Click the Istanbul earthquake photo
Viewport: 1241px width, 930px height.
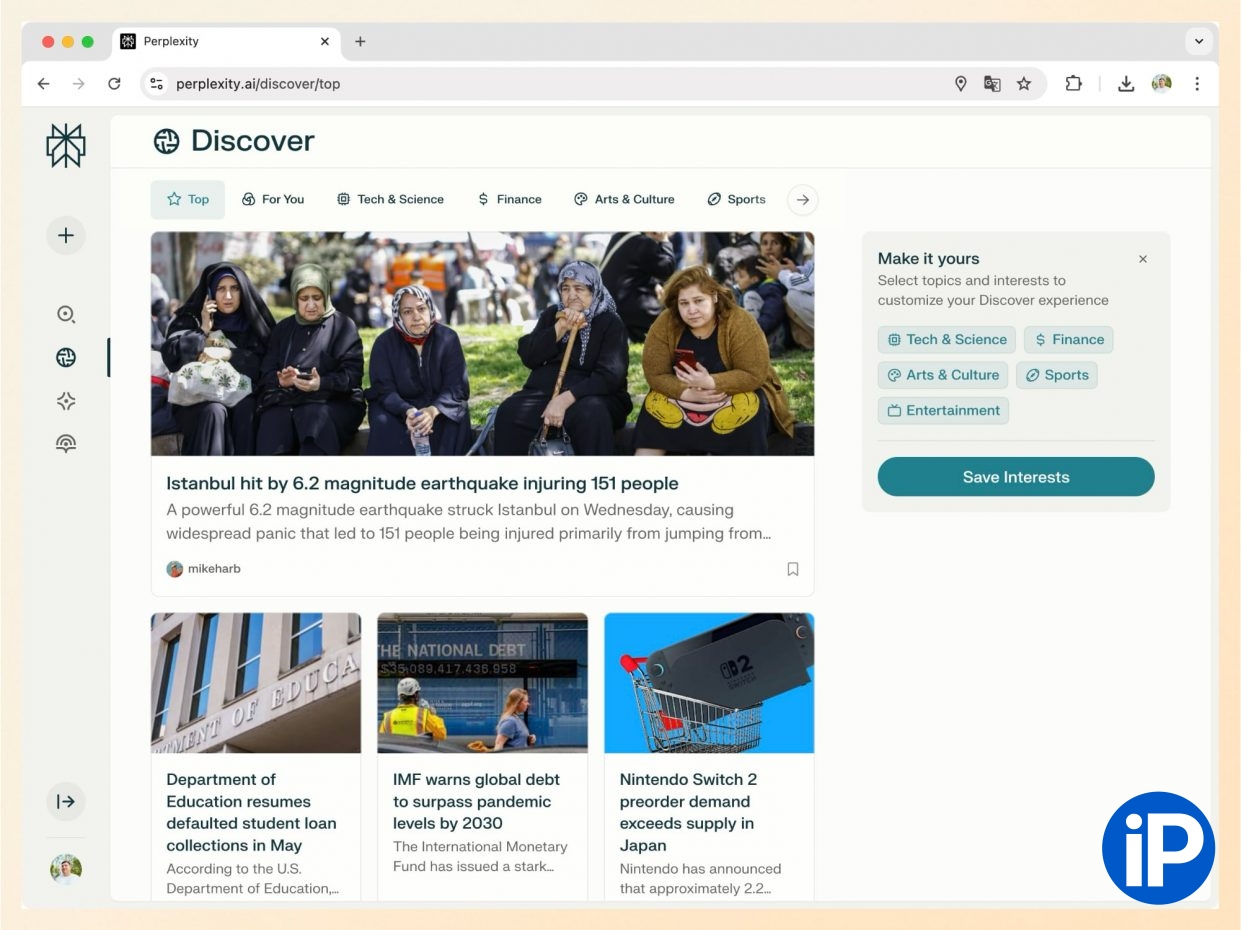pyautogui.click(x=482, y=344)
